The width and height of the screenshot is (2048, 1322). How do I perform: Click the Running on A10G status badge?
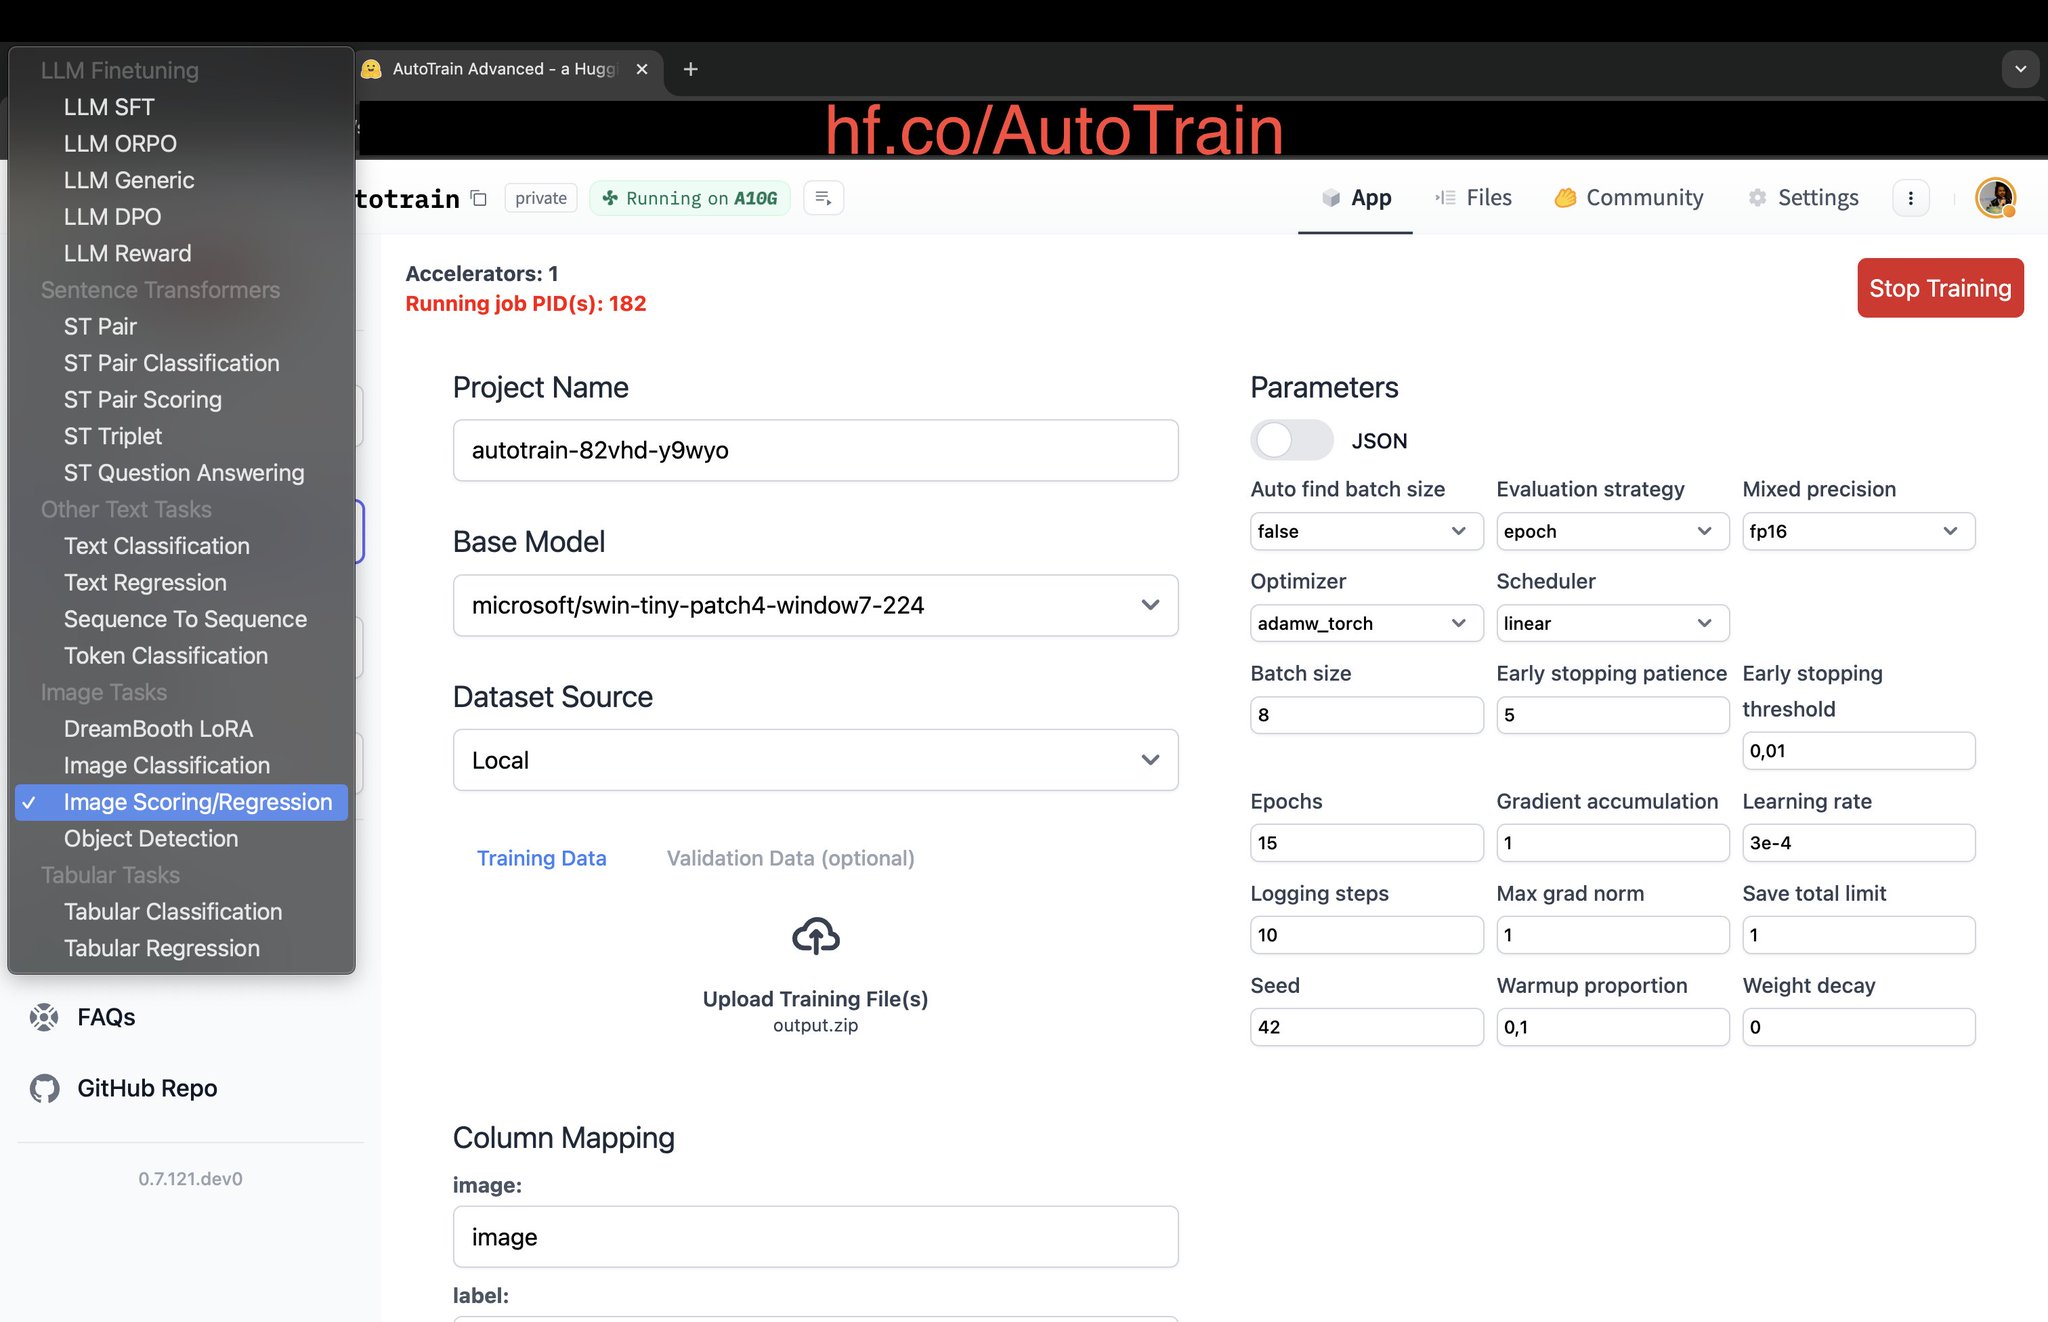[x=690, y=198]
